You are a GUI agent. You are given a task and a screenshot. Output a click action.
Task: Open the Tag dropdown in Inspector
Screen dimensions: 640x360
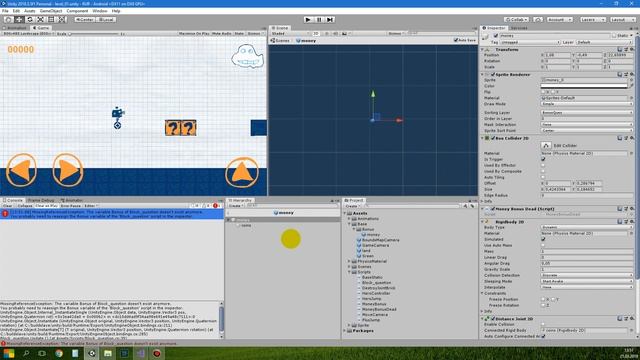tap(530, 42)
